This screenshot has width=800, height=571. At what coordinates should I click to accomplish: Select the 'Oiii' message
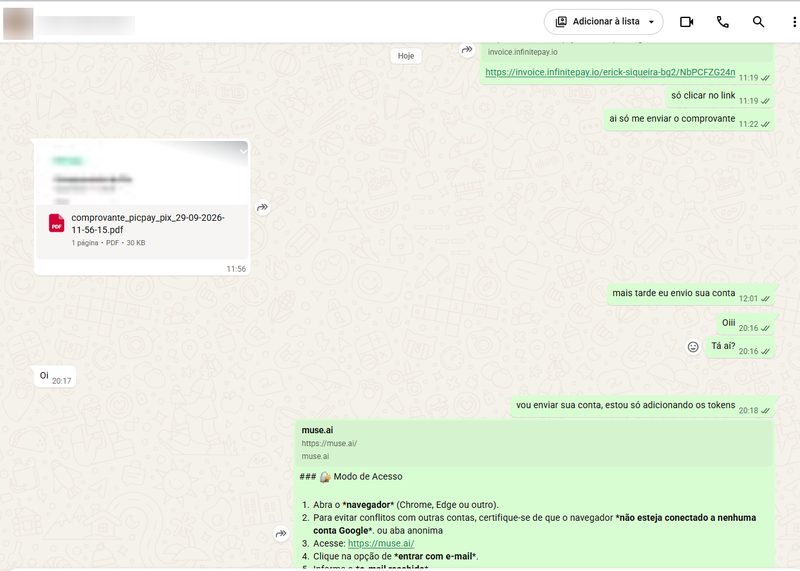[x=745, y=324]
